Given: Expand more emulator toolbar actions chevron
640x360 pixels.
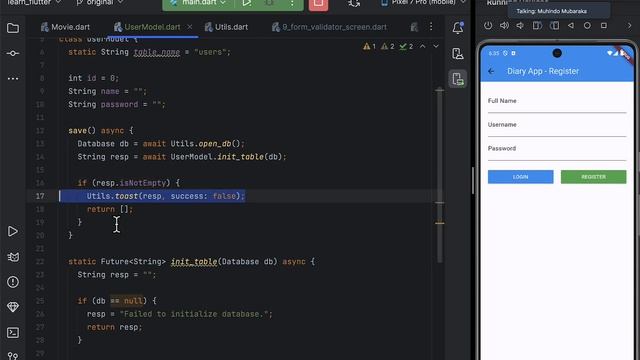Looking at the screenshot, I should pos(629,25).
